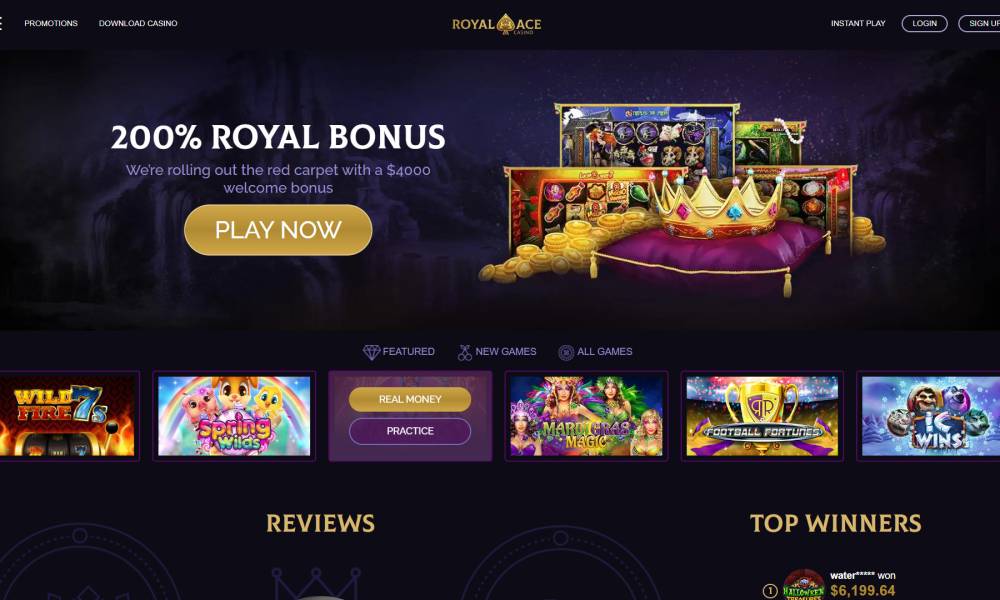Screen dimensions: 1000x600
Task: Open Football Fortunes game thumbnail
Action: point(762,416)
